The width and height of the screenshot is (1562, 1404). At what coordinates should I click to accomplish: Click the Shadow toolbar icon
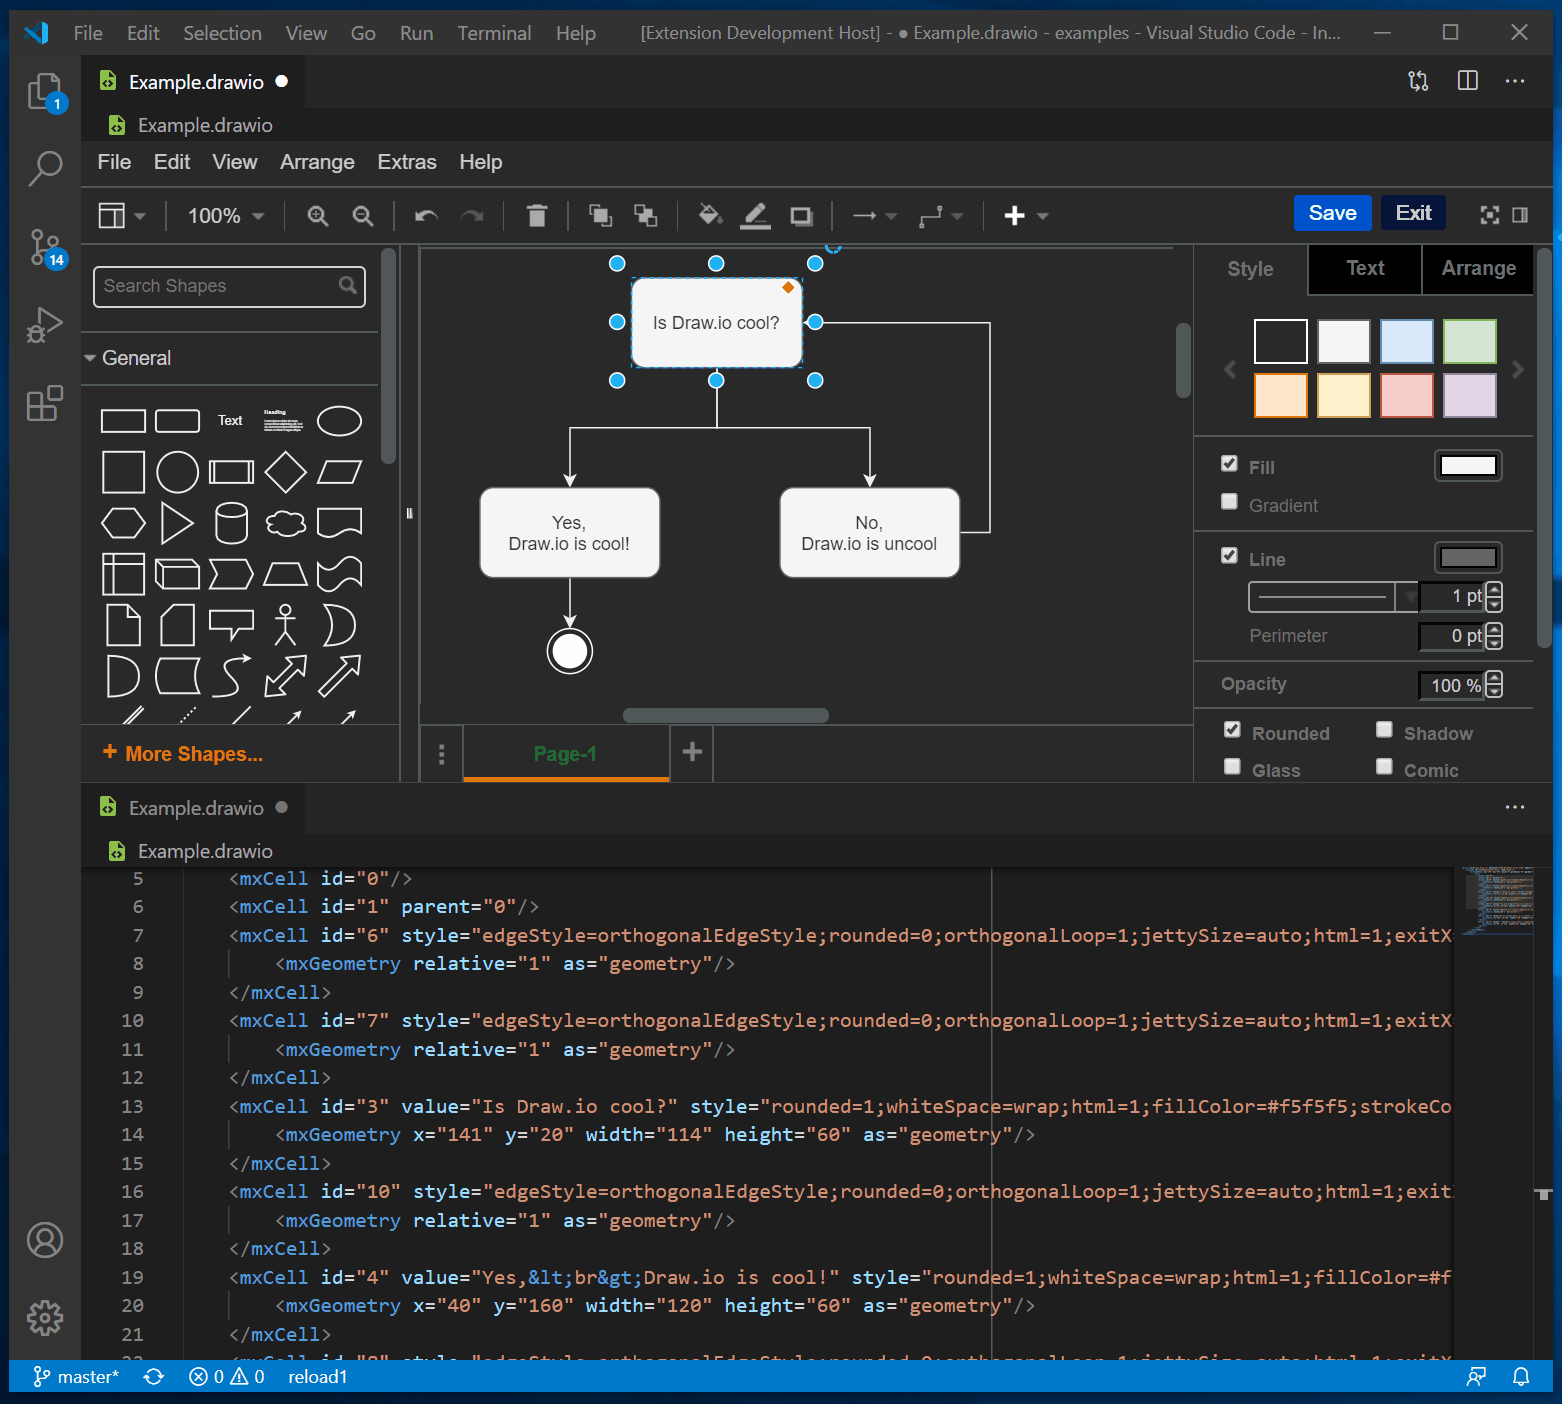[800, 215]
